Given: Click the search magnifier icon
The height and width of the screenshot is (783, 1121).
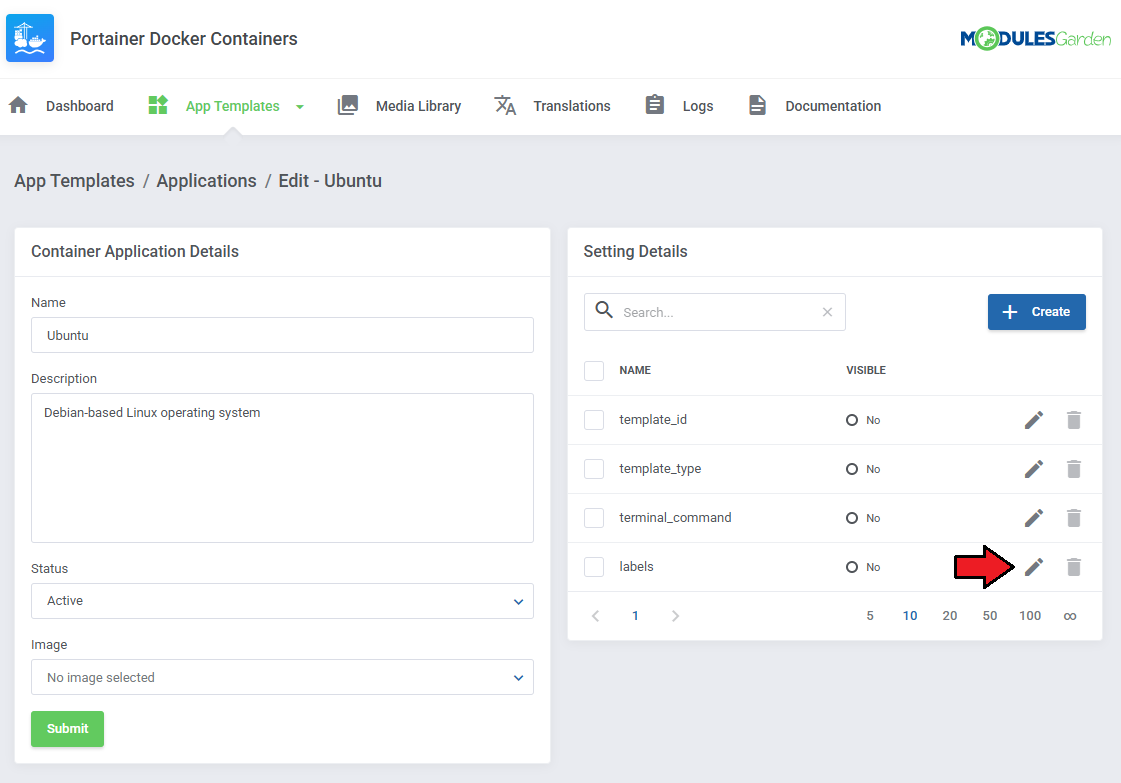Looking at the screenshot, I should 604,310.
